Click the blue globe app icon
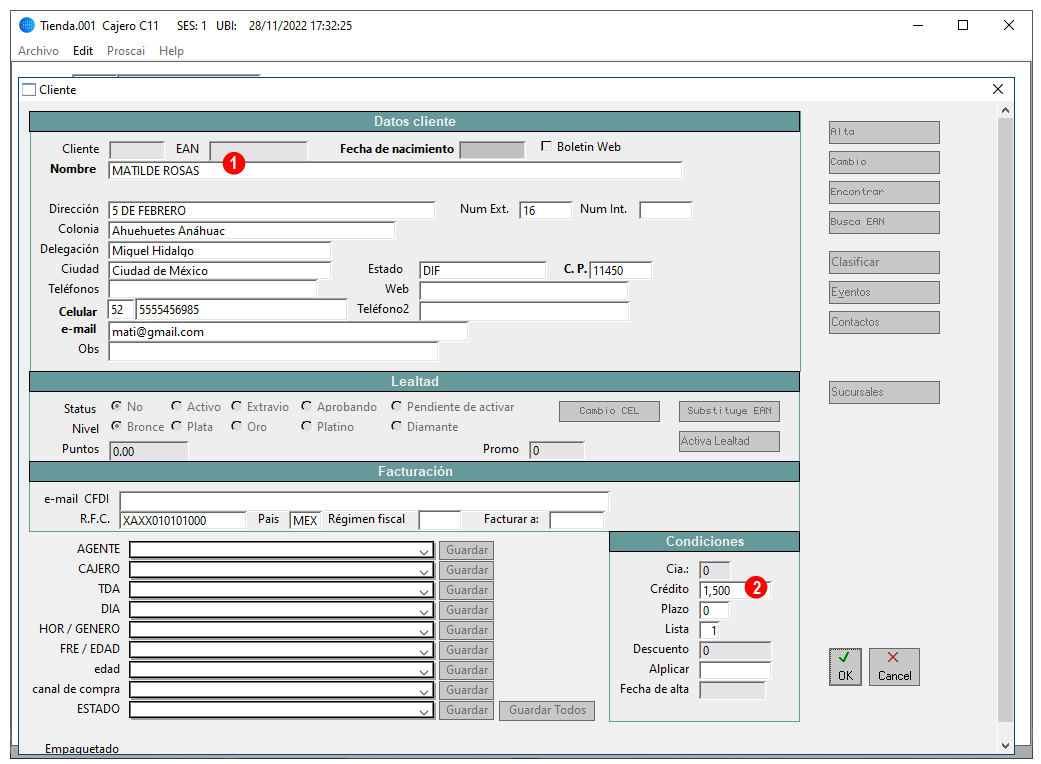Screen dimensions: 1041x764 click(27, 25)
